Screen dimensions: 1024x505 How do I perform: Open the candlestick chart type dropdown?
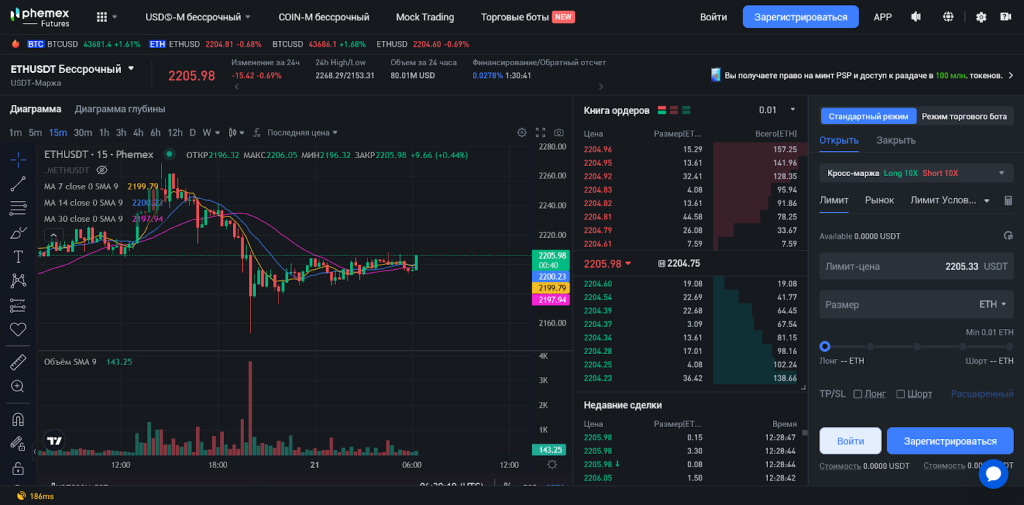[x=236, y=133]
